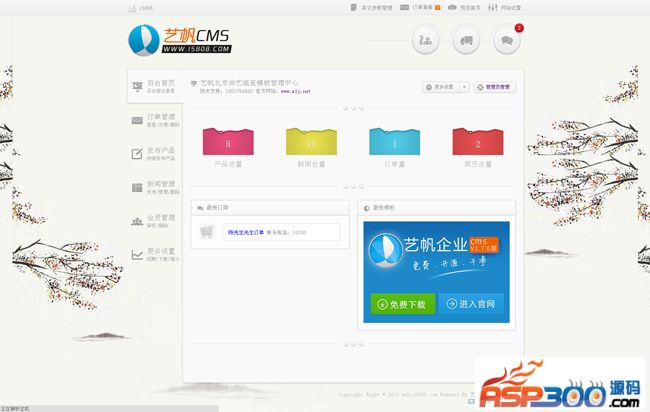Click the 艺帆CMS logo
Viewport: 650px width, 412px height.
coord(180,40)
